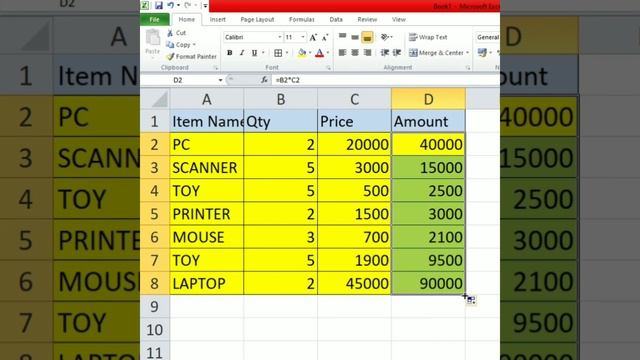
Task: Click the Insert Function fx icon
Action: [264, 80]
